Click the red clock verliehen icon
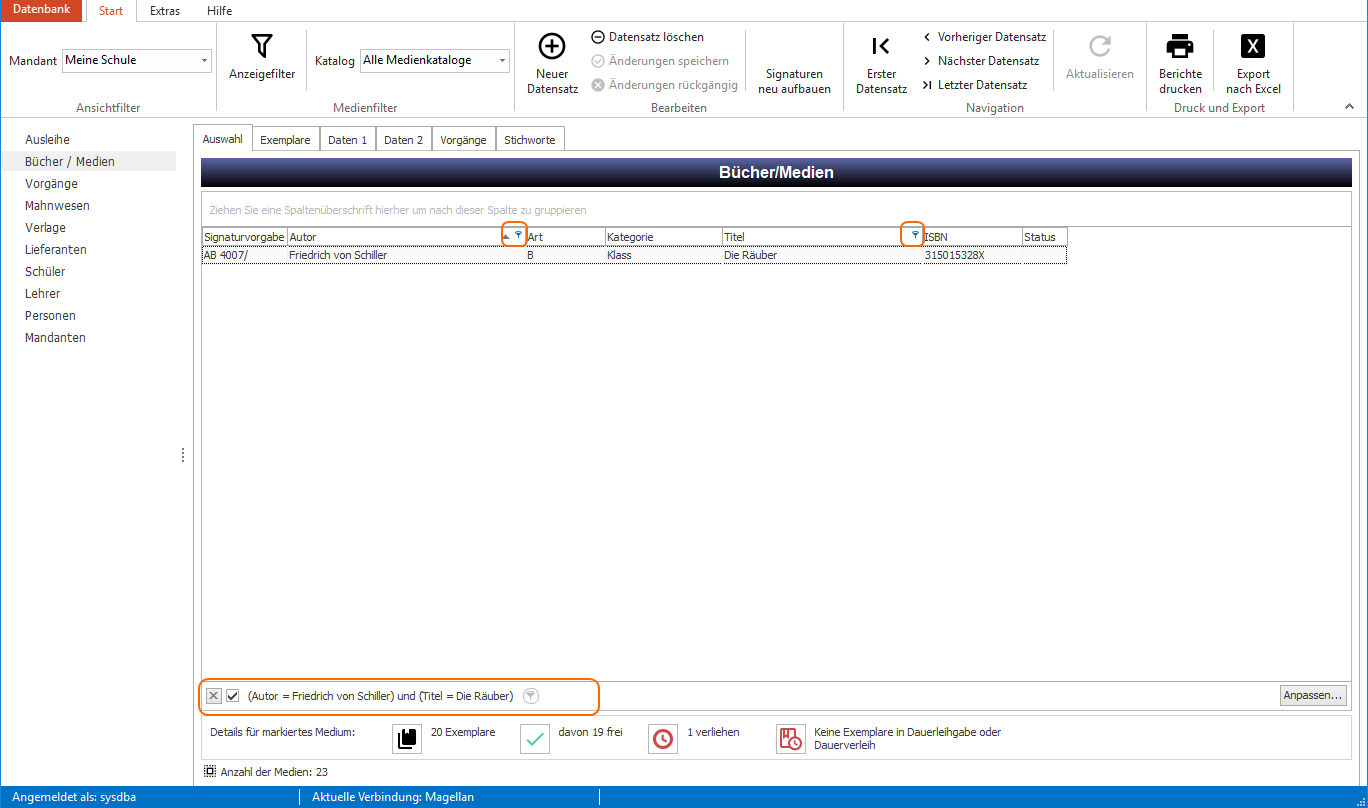1368x808 pixels. tap(663, 739)
